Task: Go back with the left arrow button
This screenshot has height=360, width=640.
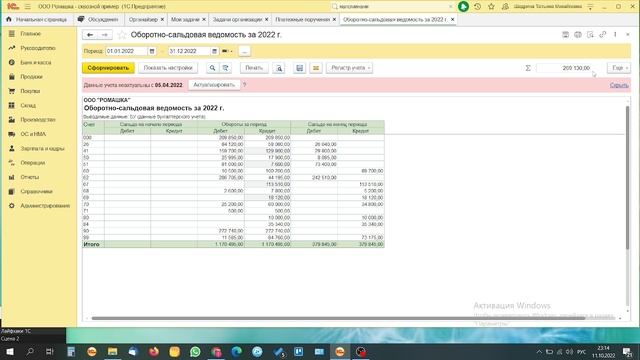Action: coord(90,35)
